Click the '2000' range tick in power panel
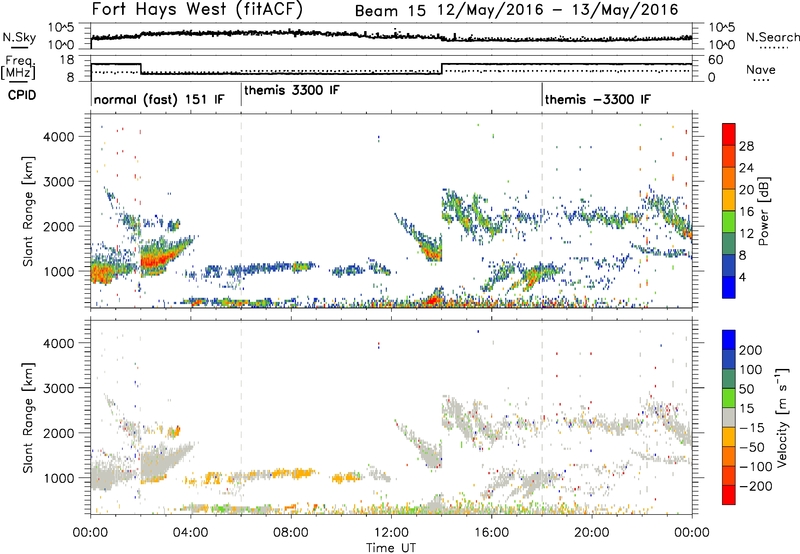The image size is (800, 554). [x=58, y=226]
